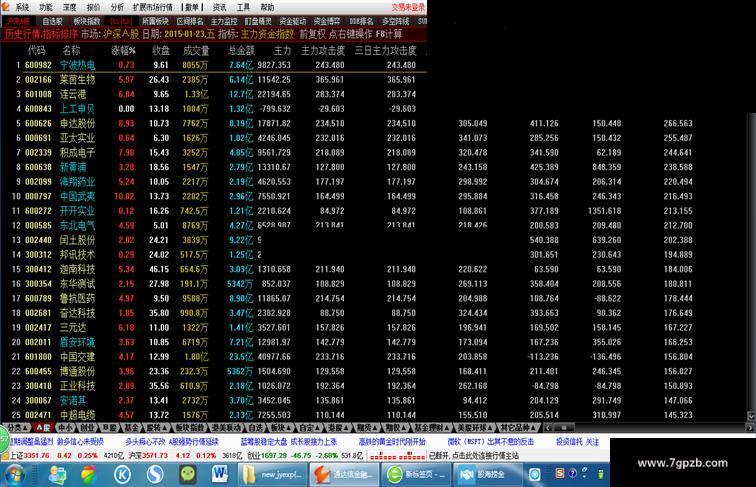Switch to the 区间排名 tab
756x487 pixels.
190,21
